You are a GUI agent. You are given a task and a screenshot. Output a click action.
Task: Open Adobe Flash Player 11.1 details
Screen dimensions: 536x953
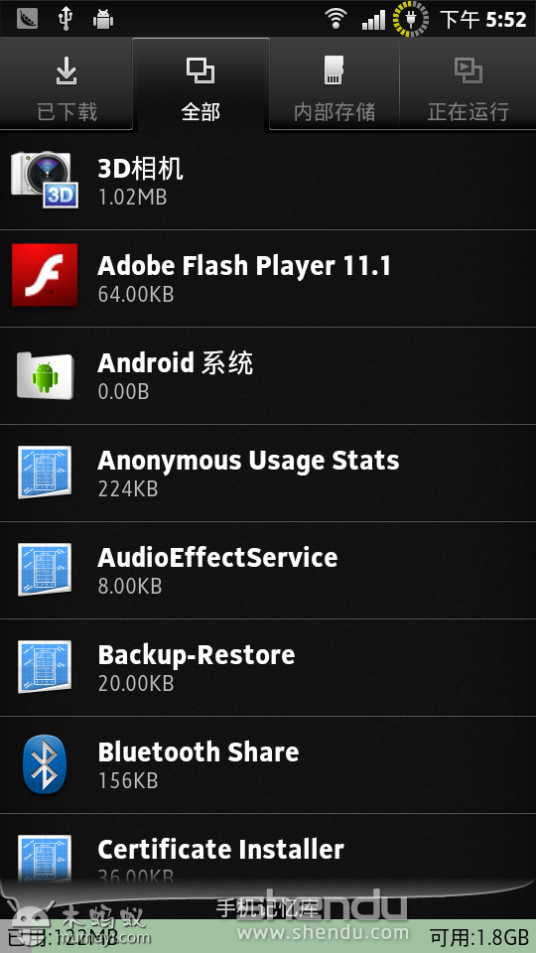268,278
